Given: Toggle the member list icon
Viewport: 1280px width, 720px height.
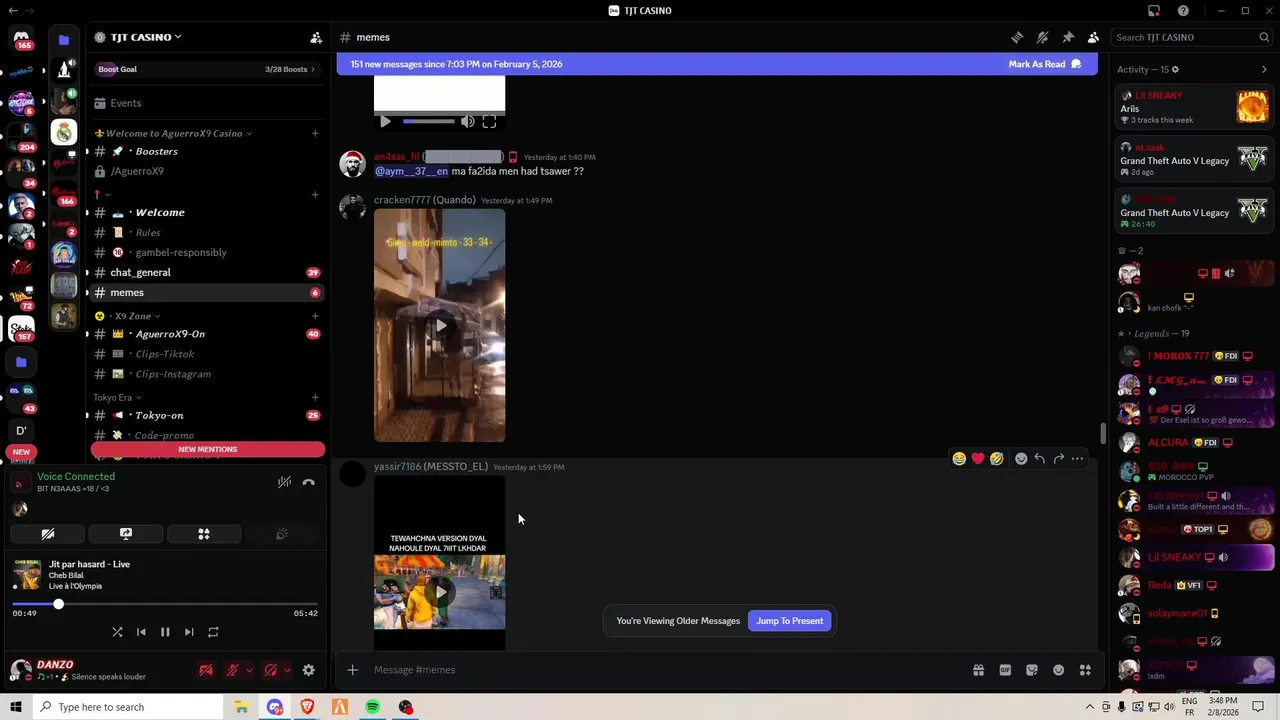Looking at the screenshot, I should (1093, 37).
